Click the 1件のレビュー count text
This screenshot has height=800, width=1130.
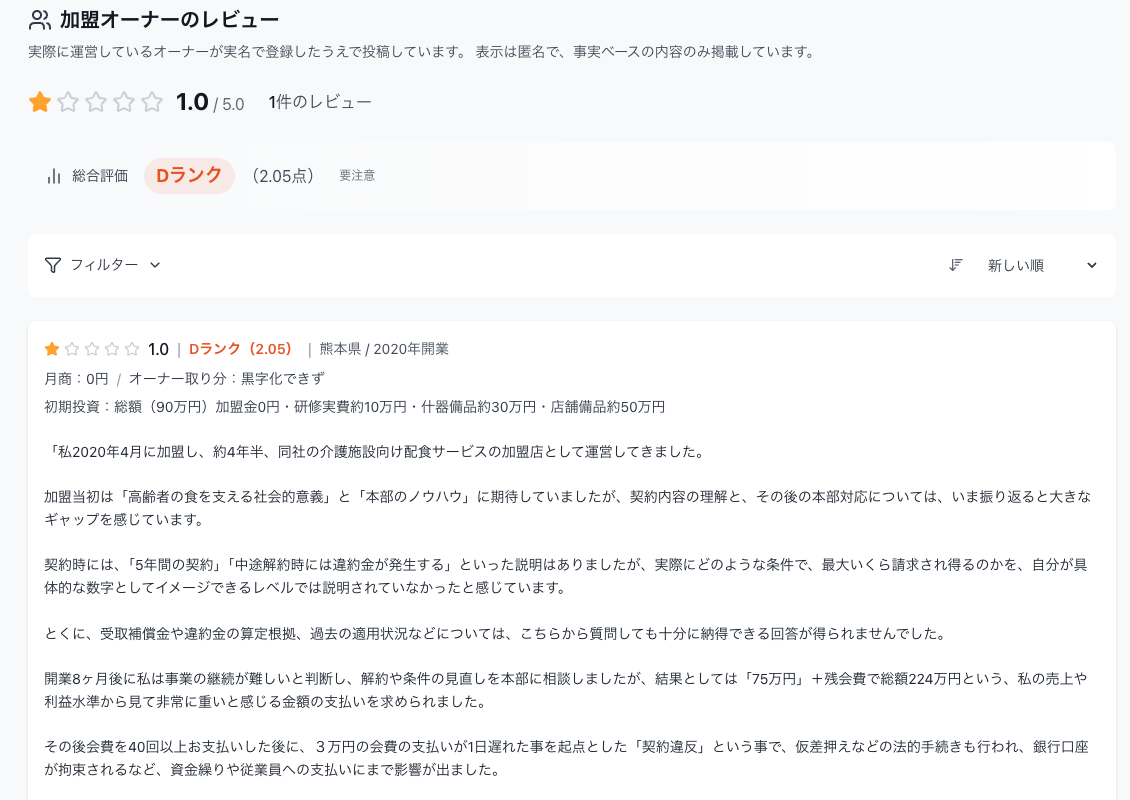coord(320,102)
